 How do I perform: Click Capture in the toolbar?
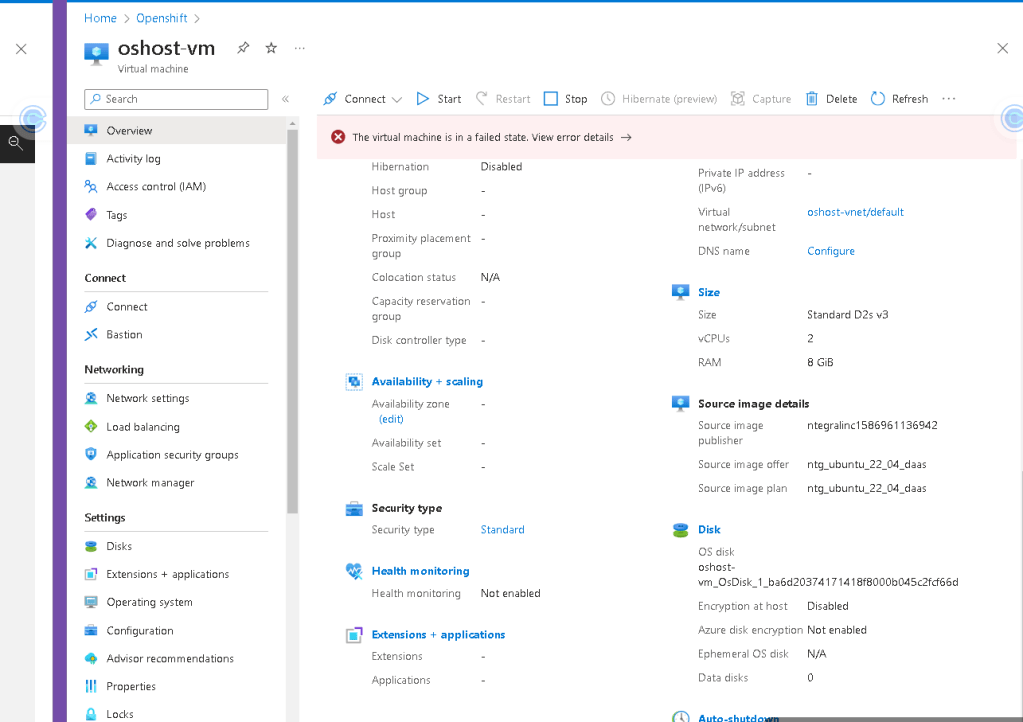(761, 99)
